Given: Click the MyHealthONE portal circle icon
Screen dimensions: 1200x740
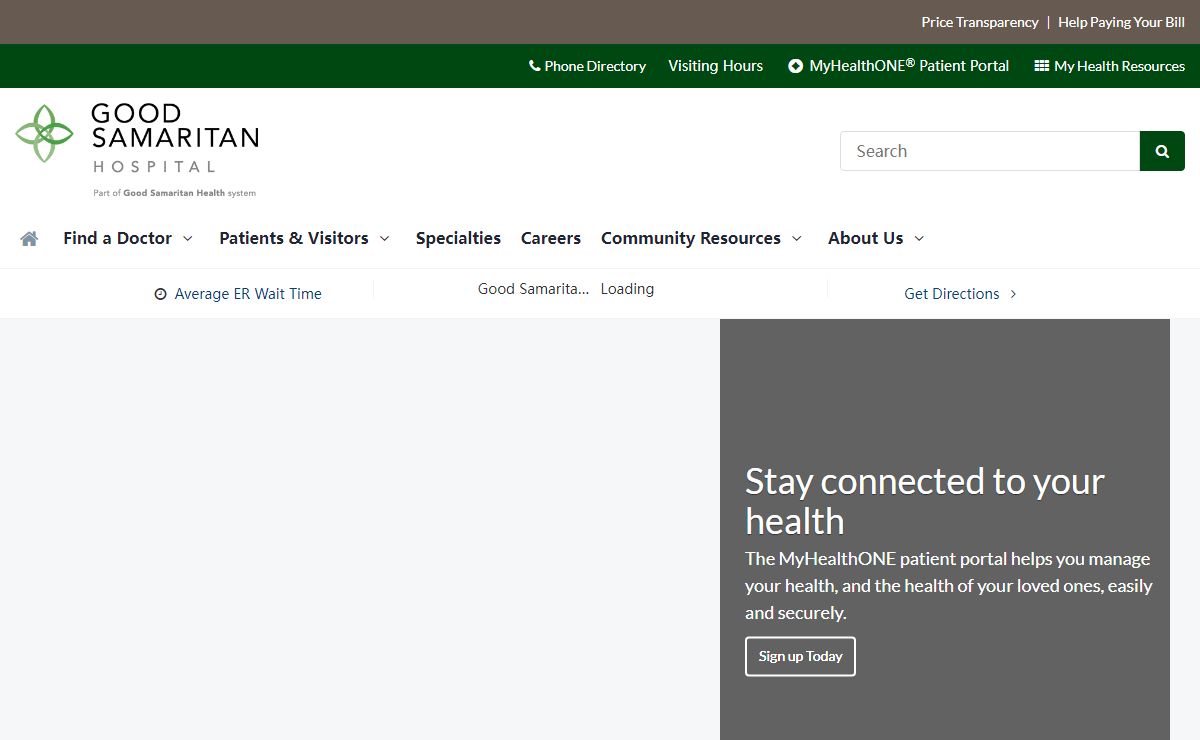Looking at the screenshot, I should coord(796,66).
